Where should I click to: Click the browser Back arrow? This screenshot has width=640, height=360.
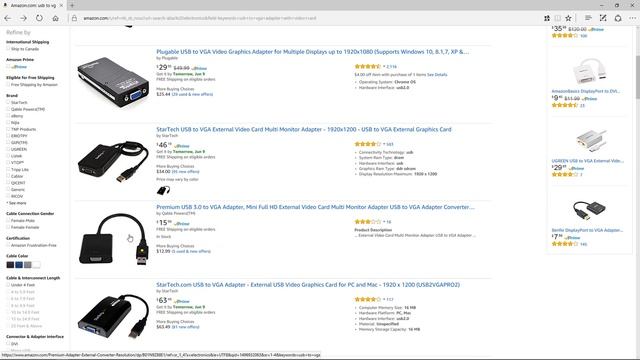pyautogui.click(x=7, y=18)
